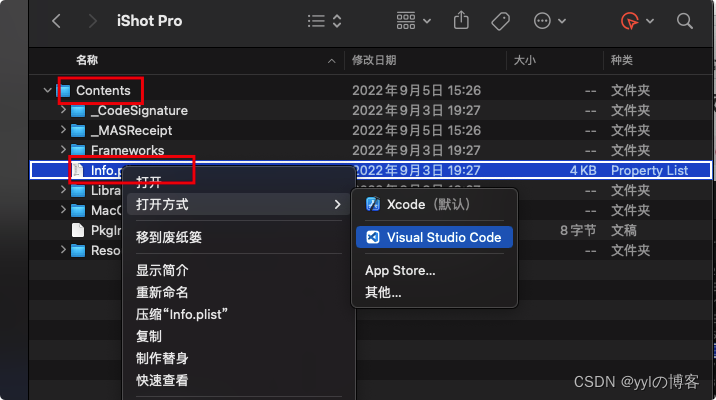Expand the Frameworks folder
716x400 pixels.
[x=63, y=150]
